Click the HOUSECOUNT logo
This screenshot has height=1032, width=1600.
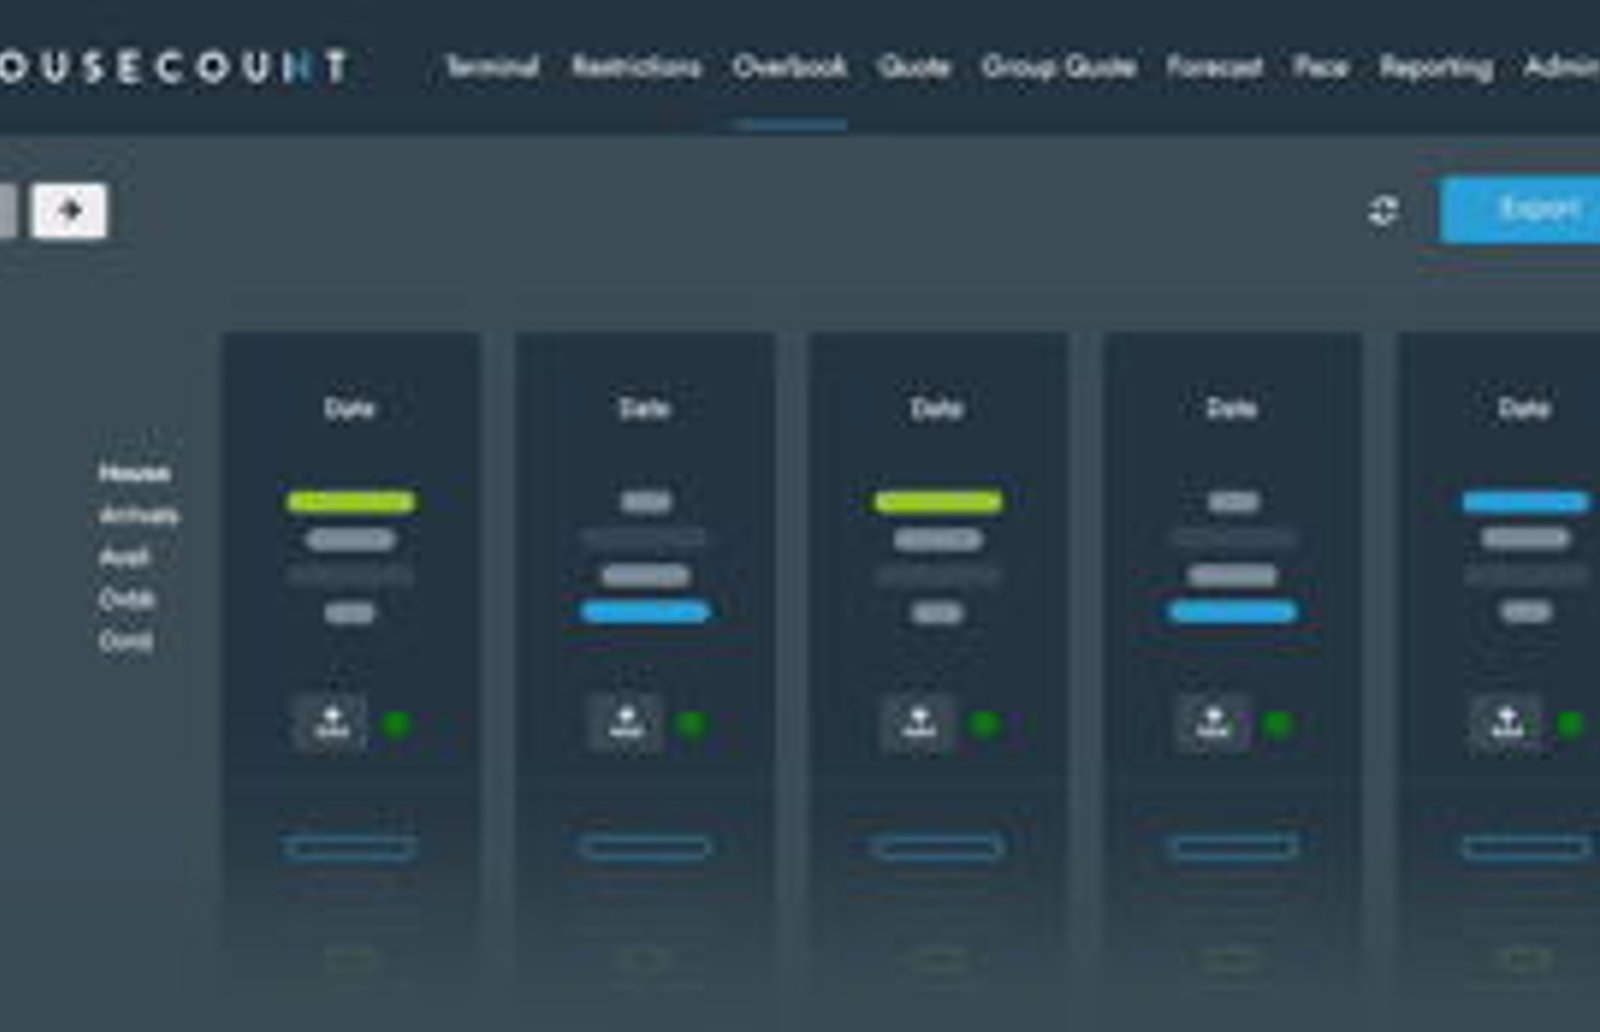click(x=174, y=67)
